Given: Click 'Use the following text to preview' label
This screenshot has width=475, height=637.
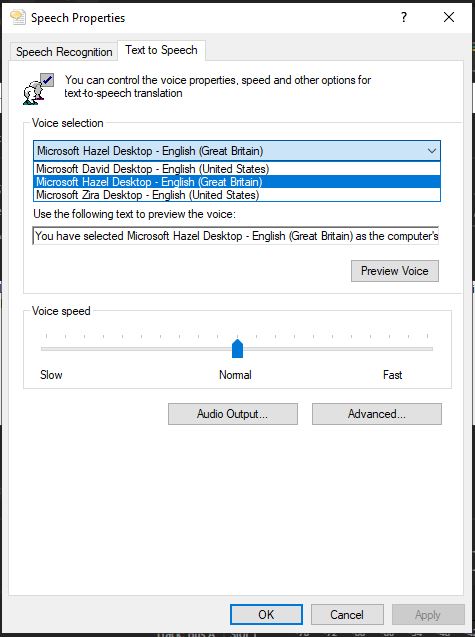Looking at the screenshot, I should 134,214.
